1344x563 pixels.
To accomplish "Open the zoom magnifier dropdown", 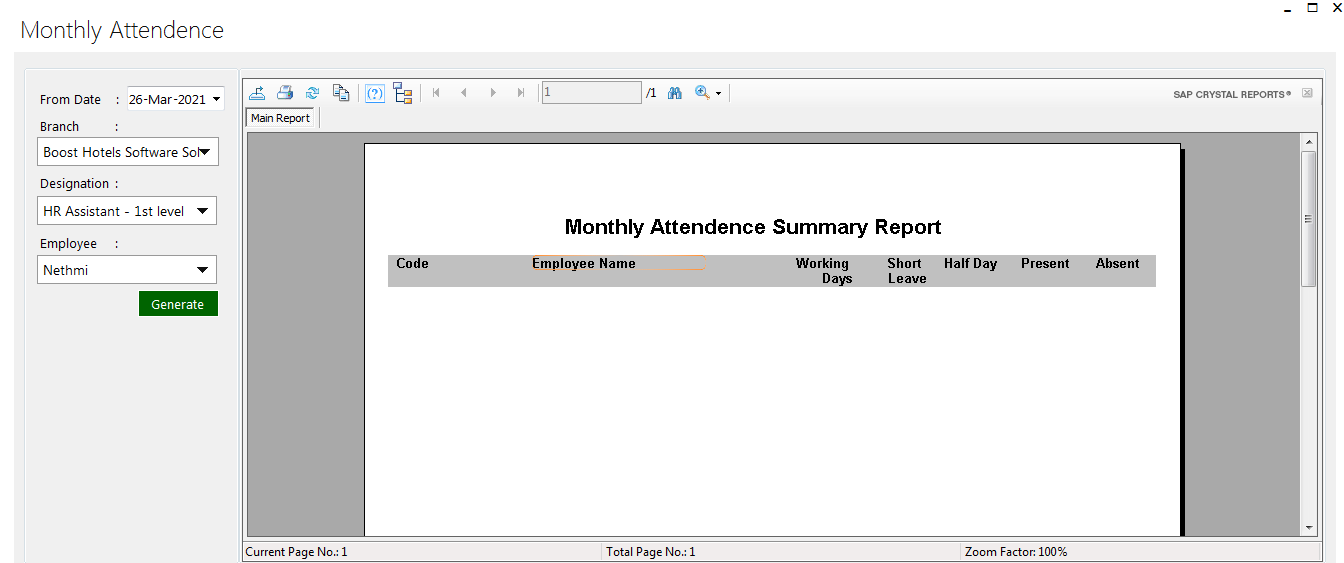I will [708, 93].
